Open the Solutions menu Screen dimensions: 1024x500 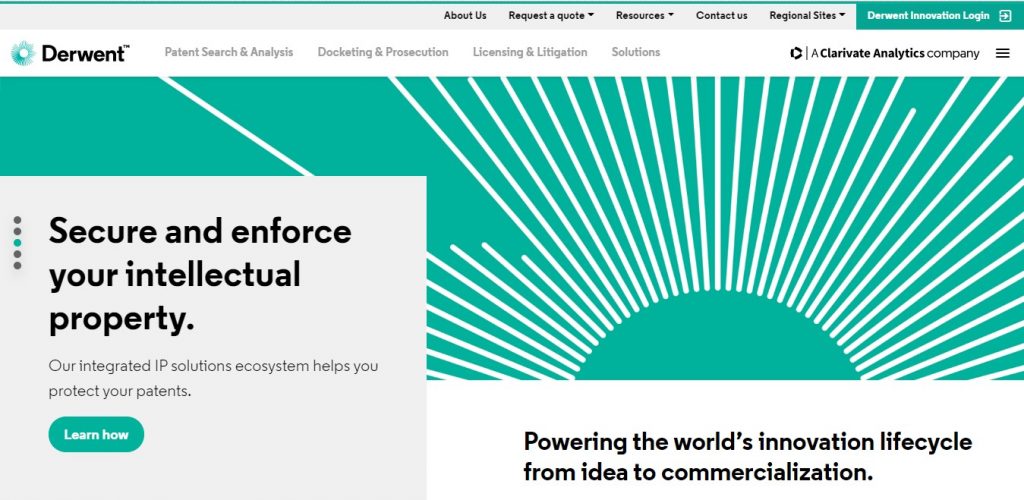coord(635,52)
